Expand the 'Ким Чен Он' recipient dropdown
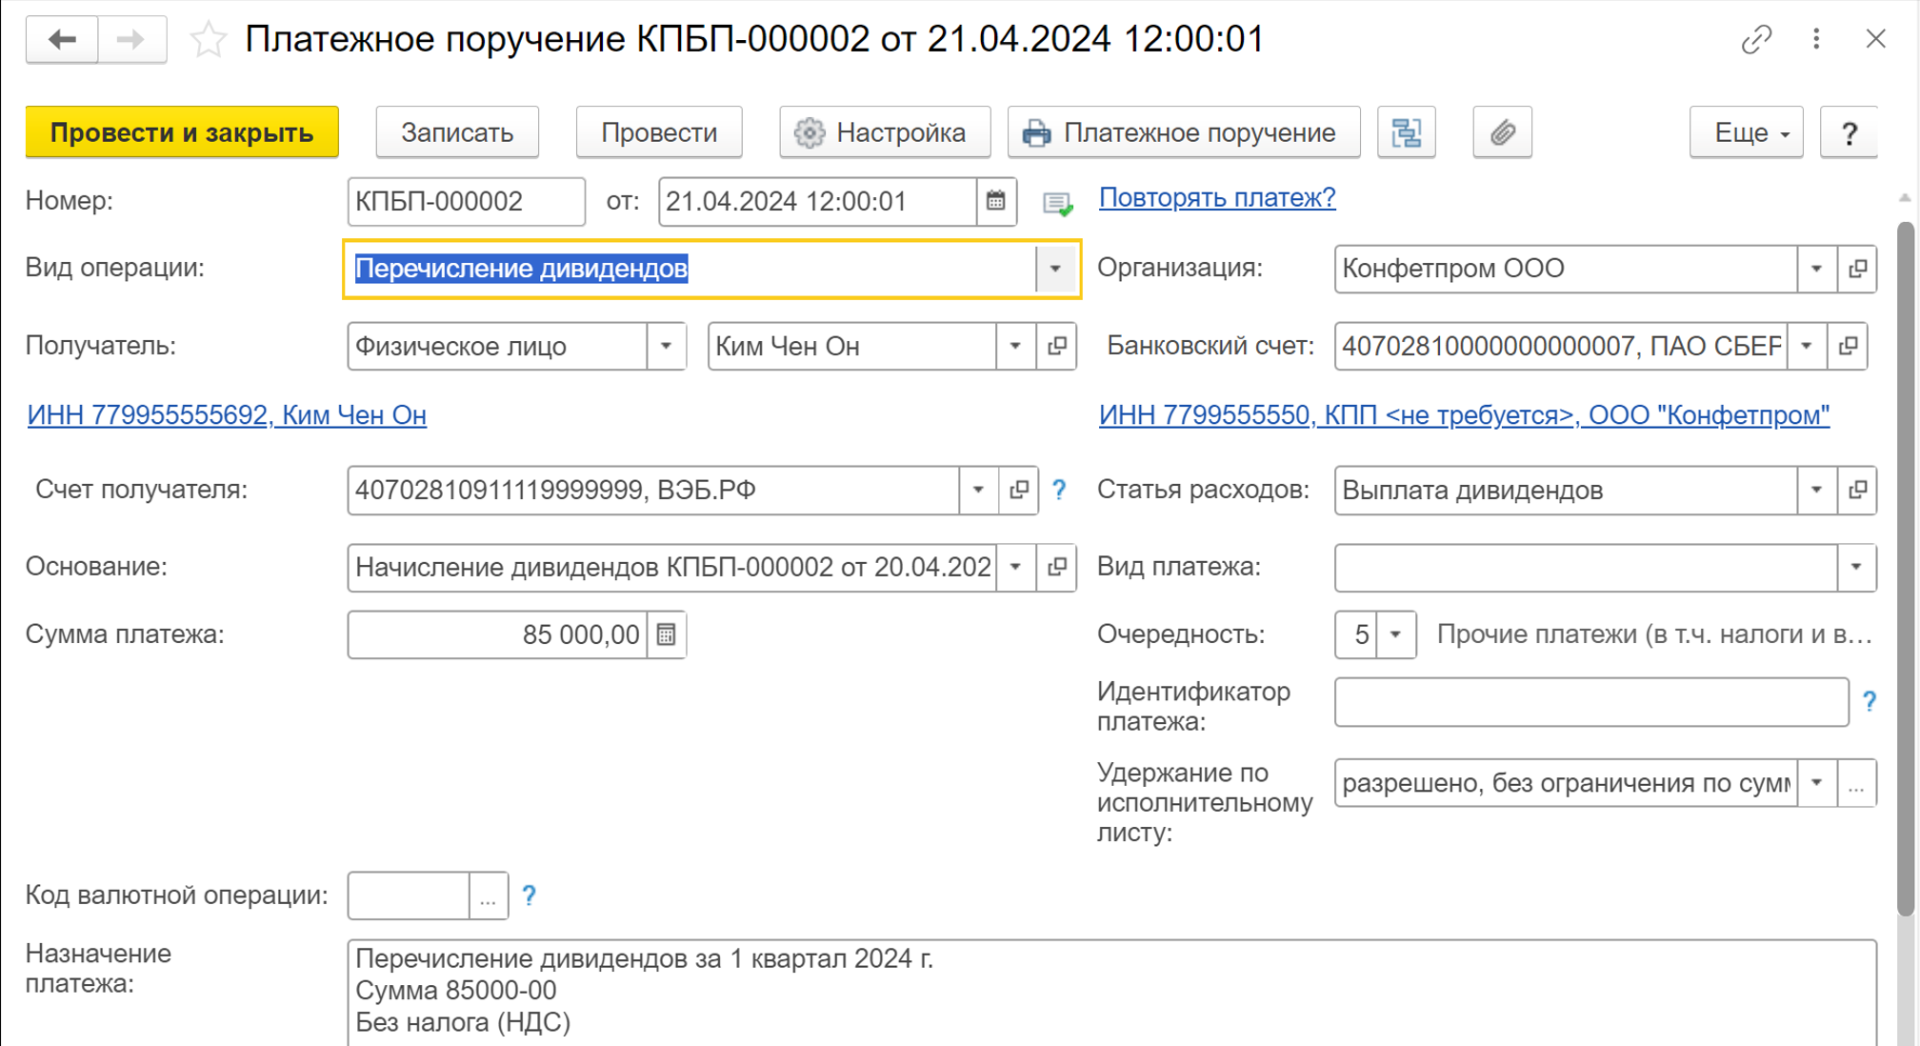 tap(1015, 346)
